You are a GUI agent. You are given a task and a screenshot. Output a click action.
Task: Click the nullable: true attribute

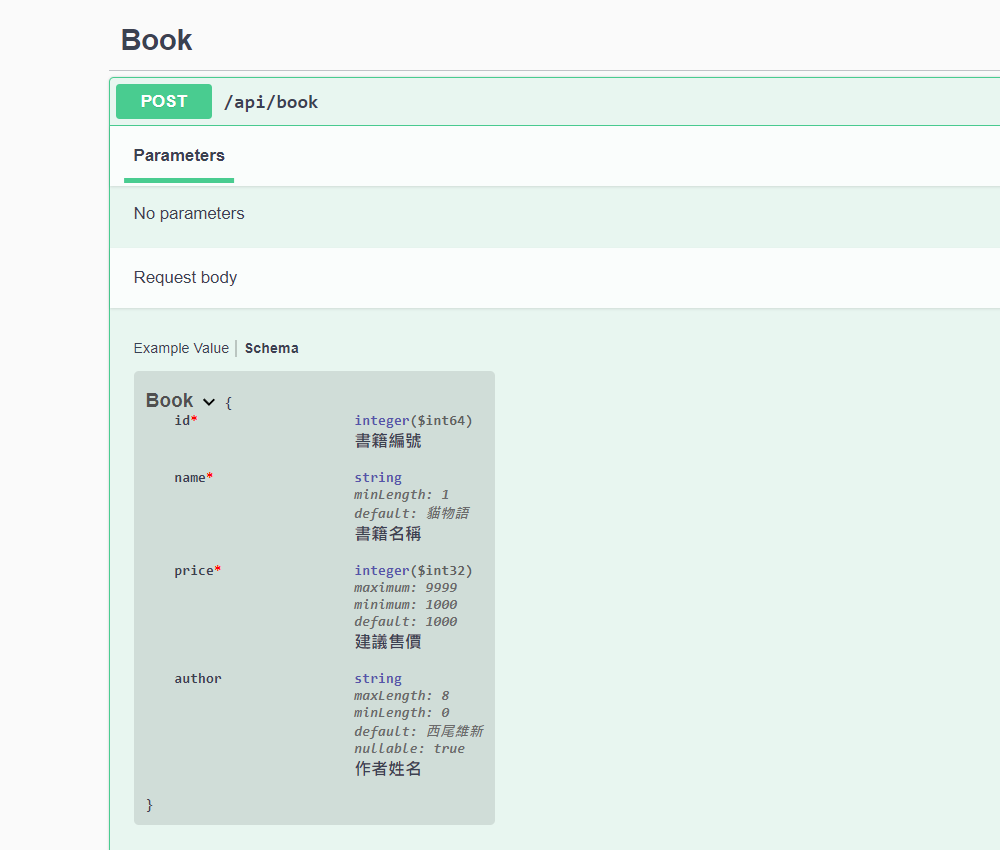(x=409, y=749)
